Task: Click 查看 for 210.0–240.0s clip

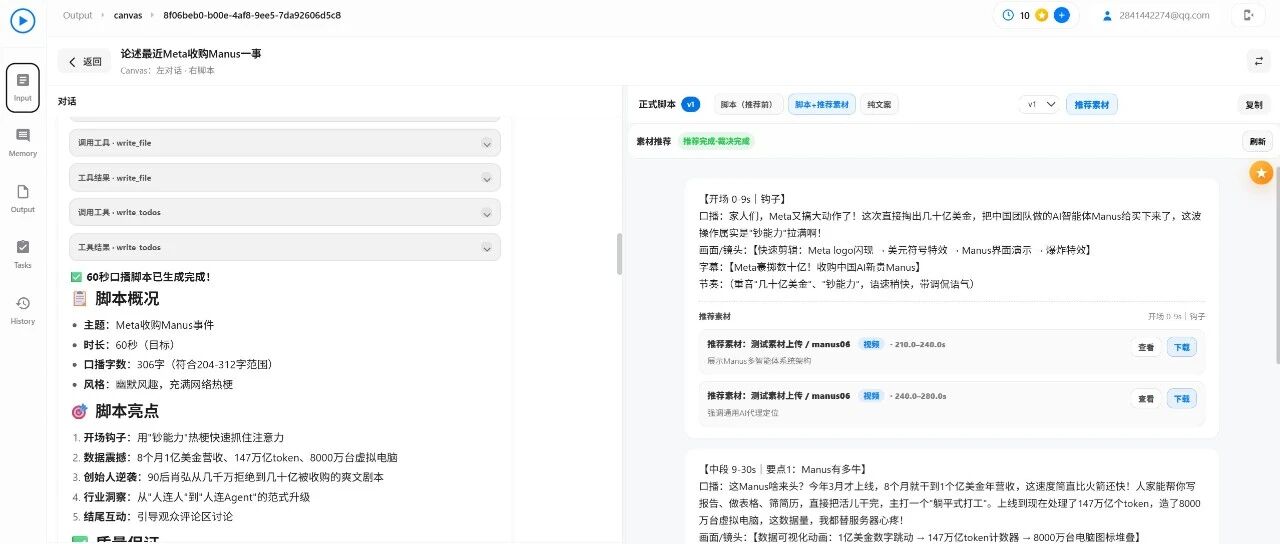Action: pos(1146,347)
